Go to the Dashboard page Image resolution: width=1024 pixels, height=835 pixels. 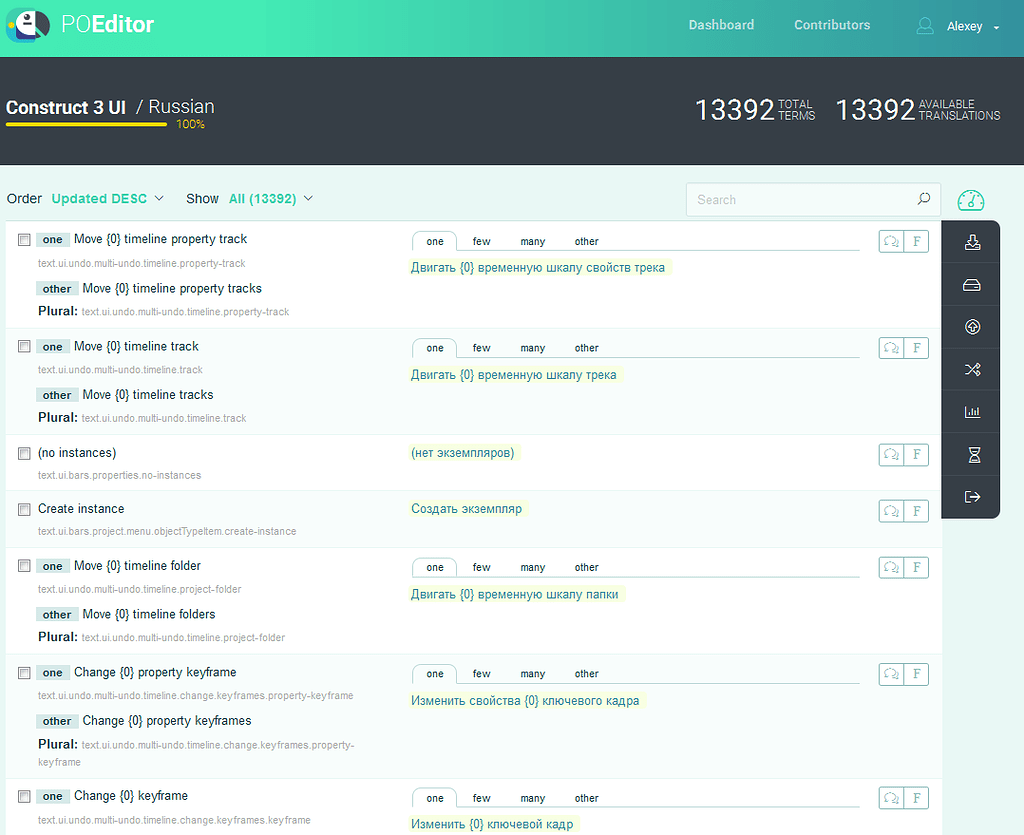click(x=721, y=25)
